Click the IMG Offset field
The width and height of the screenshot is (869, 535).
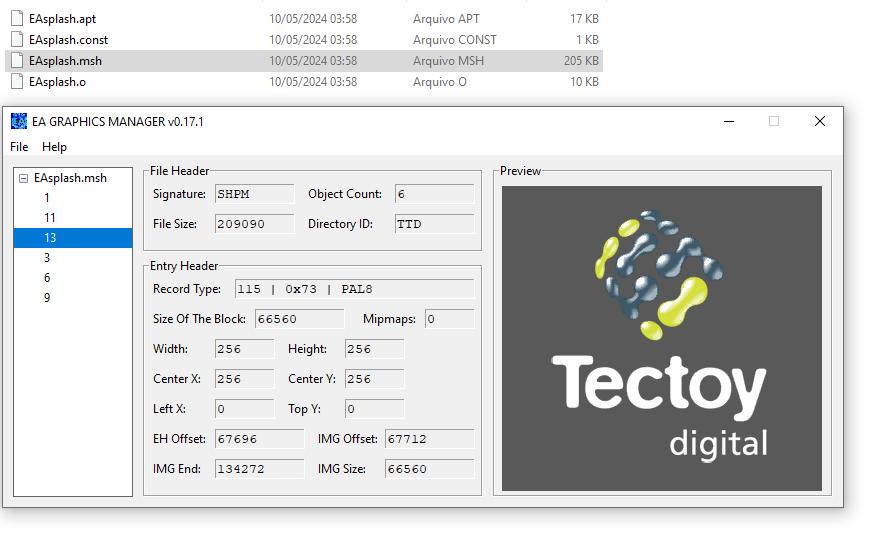click(429, 439)
